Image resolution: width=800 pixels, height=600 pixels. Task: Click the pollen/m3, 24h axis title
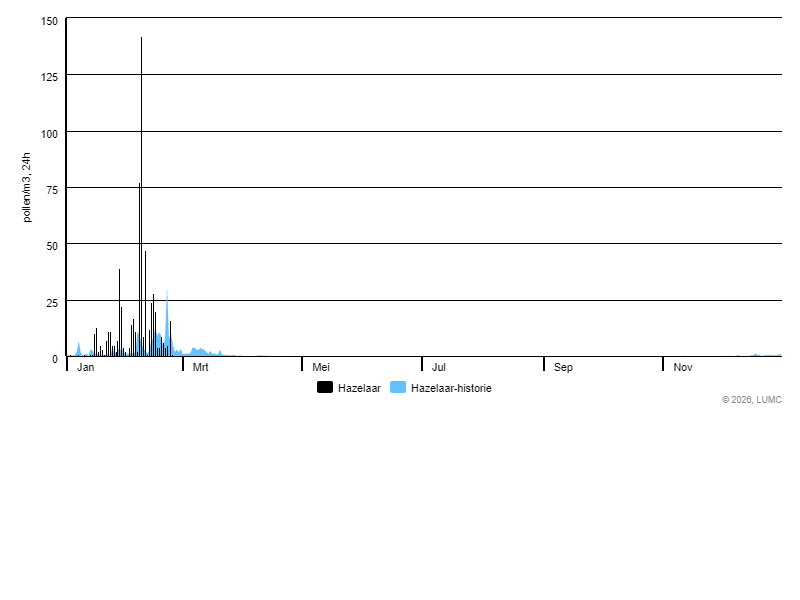pos(28,187)
